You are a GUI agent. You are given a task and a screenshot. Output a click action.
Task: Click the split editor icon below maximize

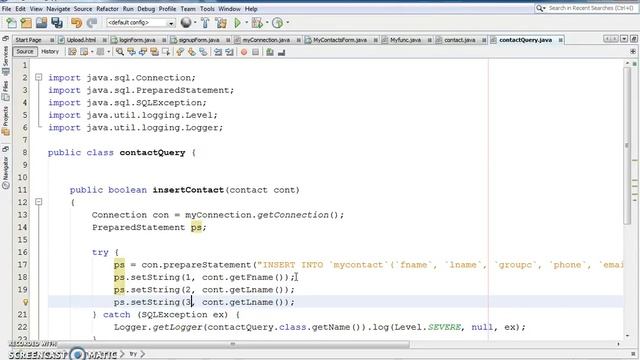[633, 52]
